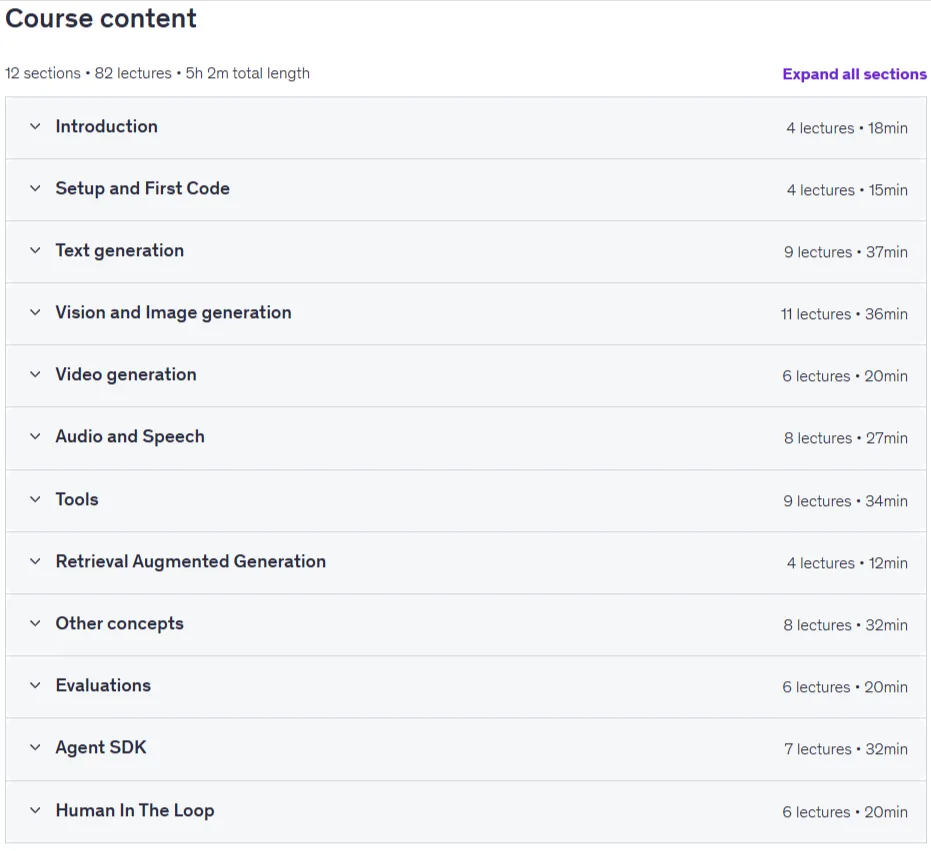The image size is (931, 851).
Task: Expand the Other concepts chevron
Action: [x=36, y=623]
